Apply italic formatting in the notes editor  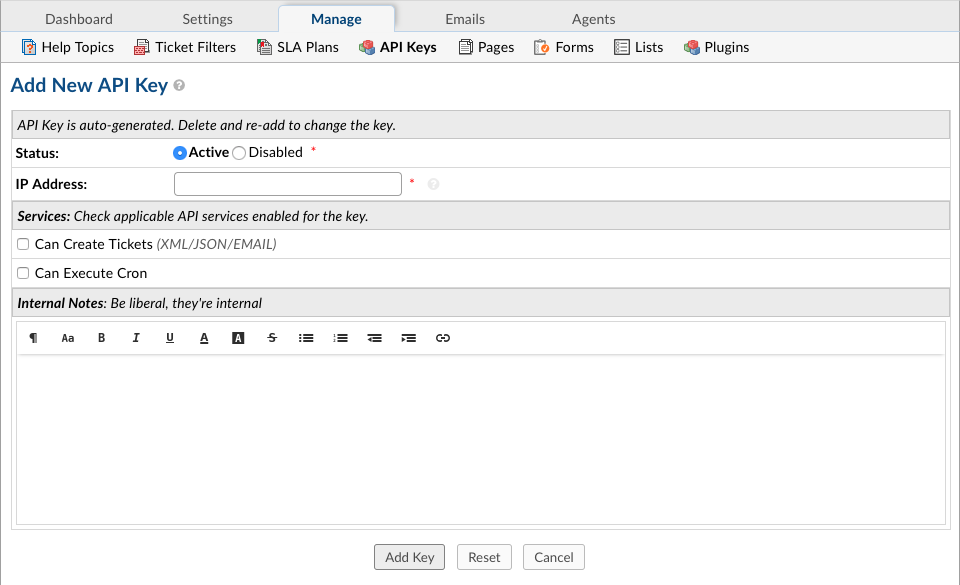click(136, 338)
